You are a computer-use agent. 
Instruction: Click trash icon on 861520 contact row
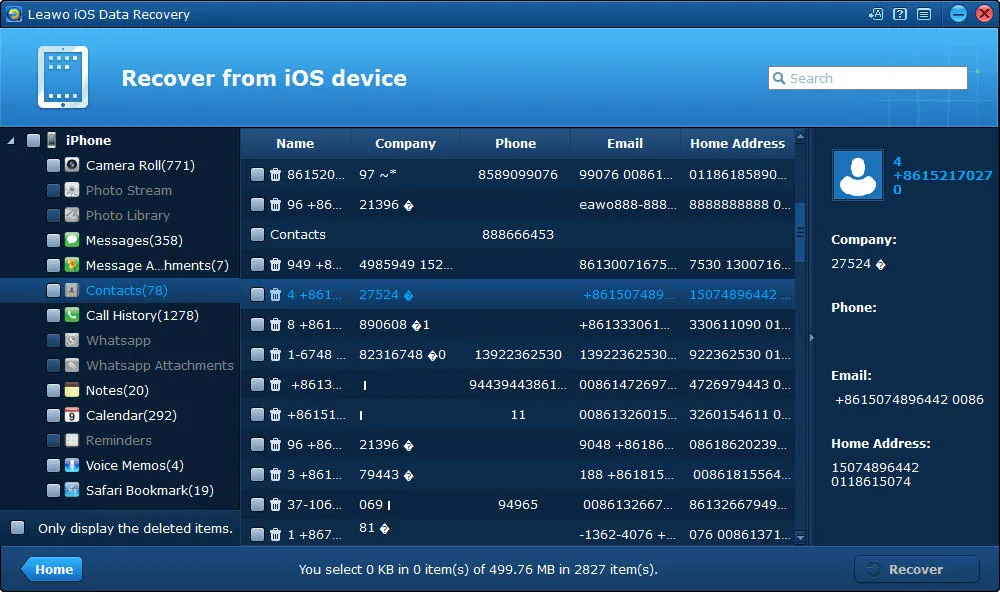tap(275, 175)
